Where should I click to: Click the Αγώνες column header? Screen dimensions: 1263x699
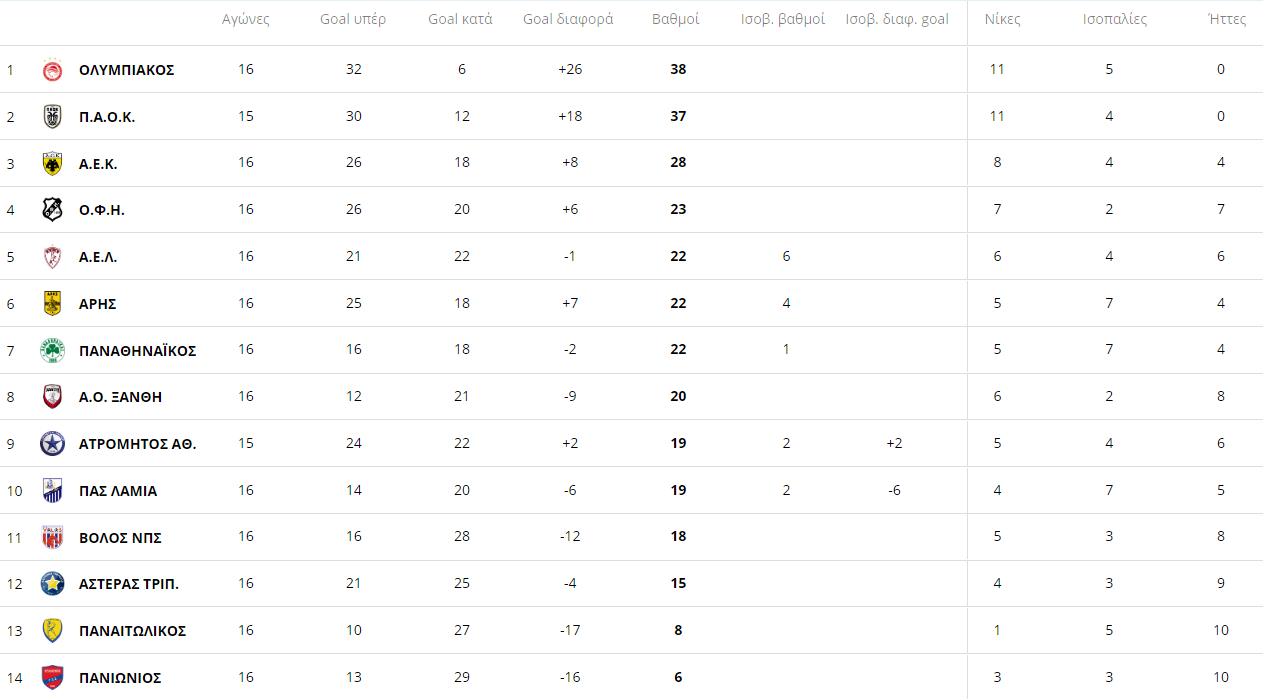pyautogui.click(x=246, y=20)
